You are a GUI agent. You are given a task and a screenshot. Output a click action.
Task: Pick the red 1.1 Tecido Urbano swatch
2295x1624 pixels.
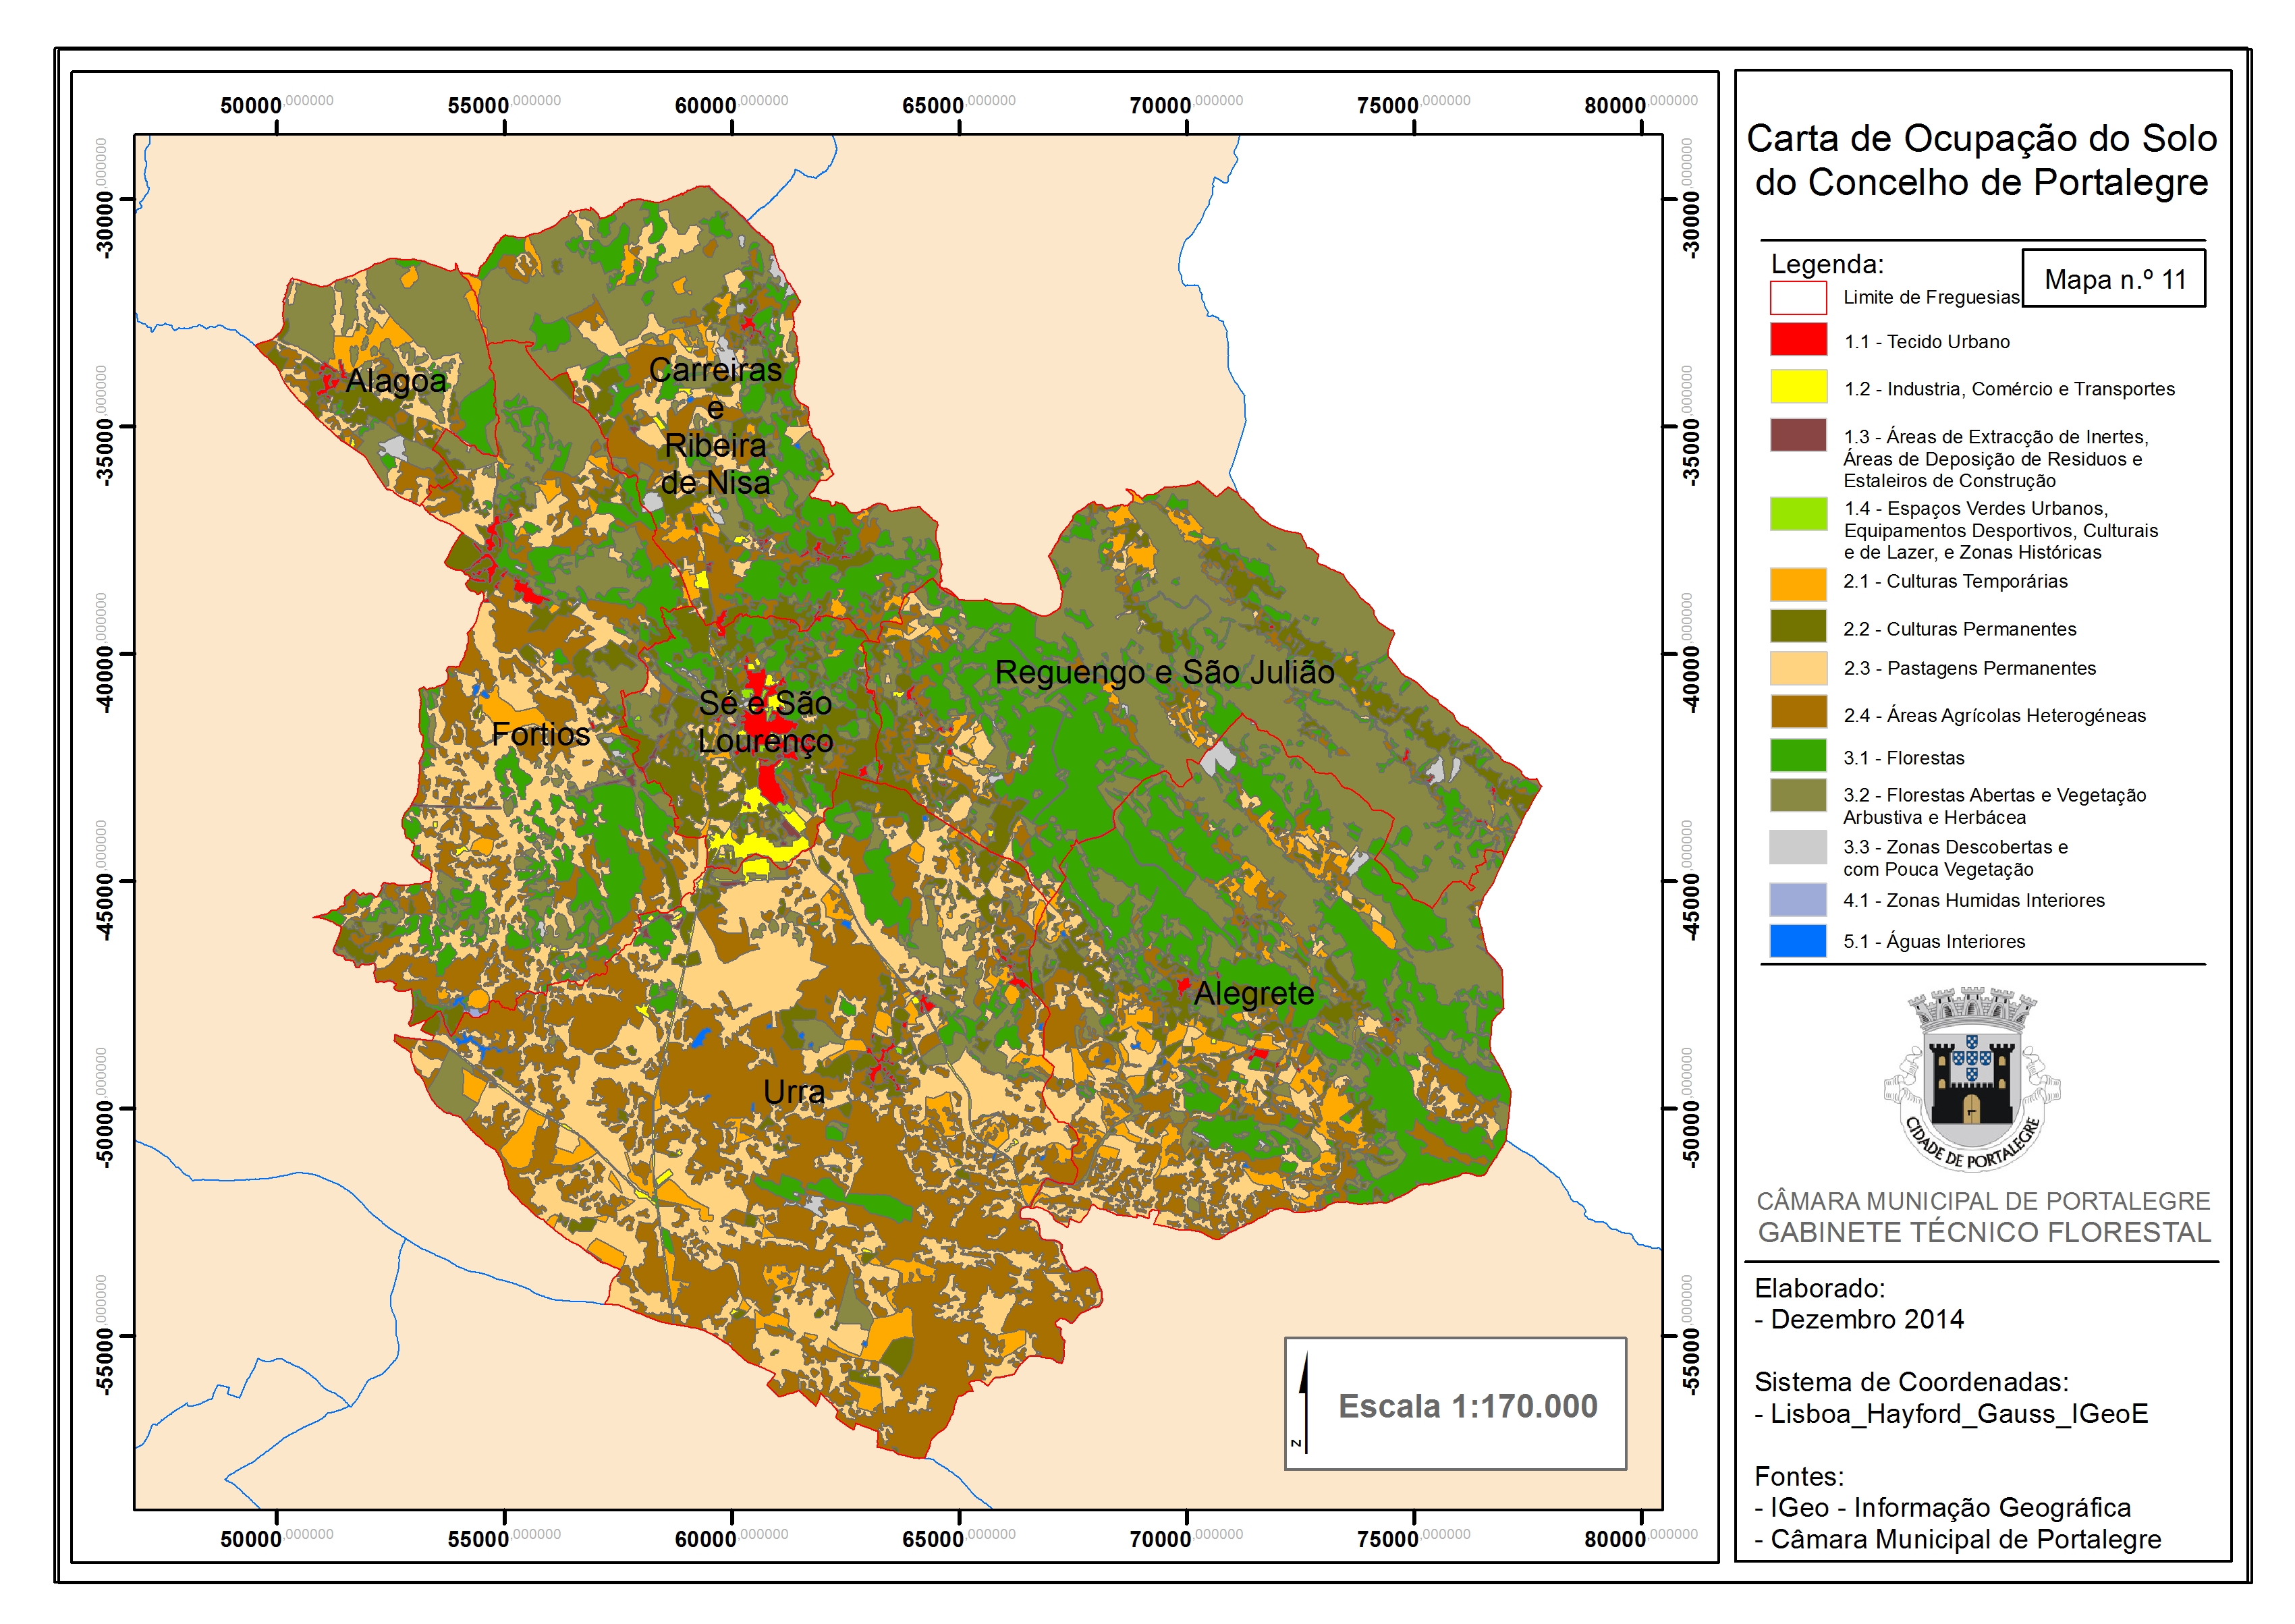click(x=1798, y=339)
